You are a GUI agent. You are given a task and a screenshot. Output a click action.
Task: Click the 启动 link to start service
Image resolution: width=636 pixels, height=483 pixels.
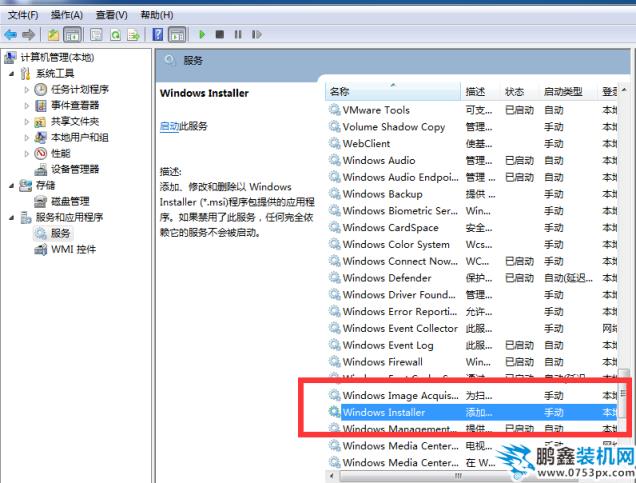(169, 126)
